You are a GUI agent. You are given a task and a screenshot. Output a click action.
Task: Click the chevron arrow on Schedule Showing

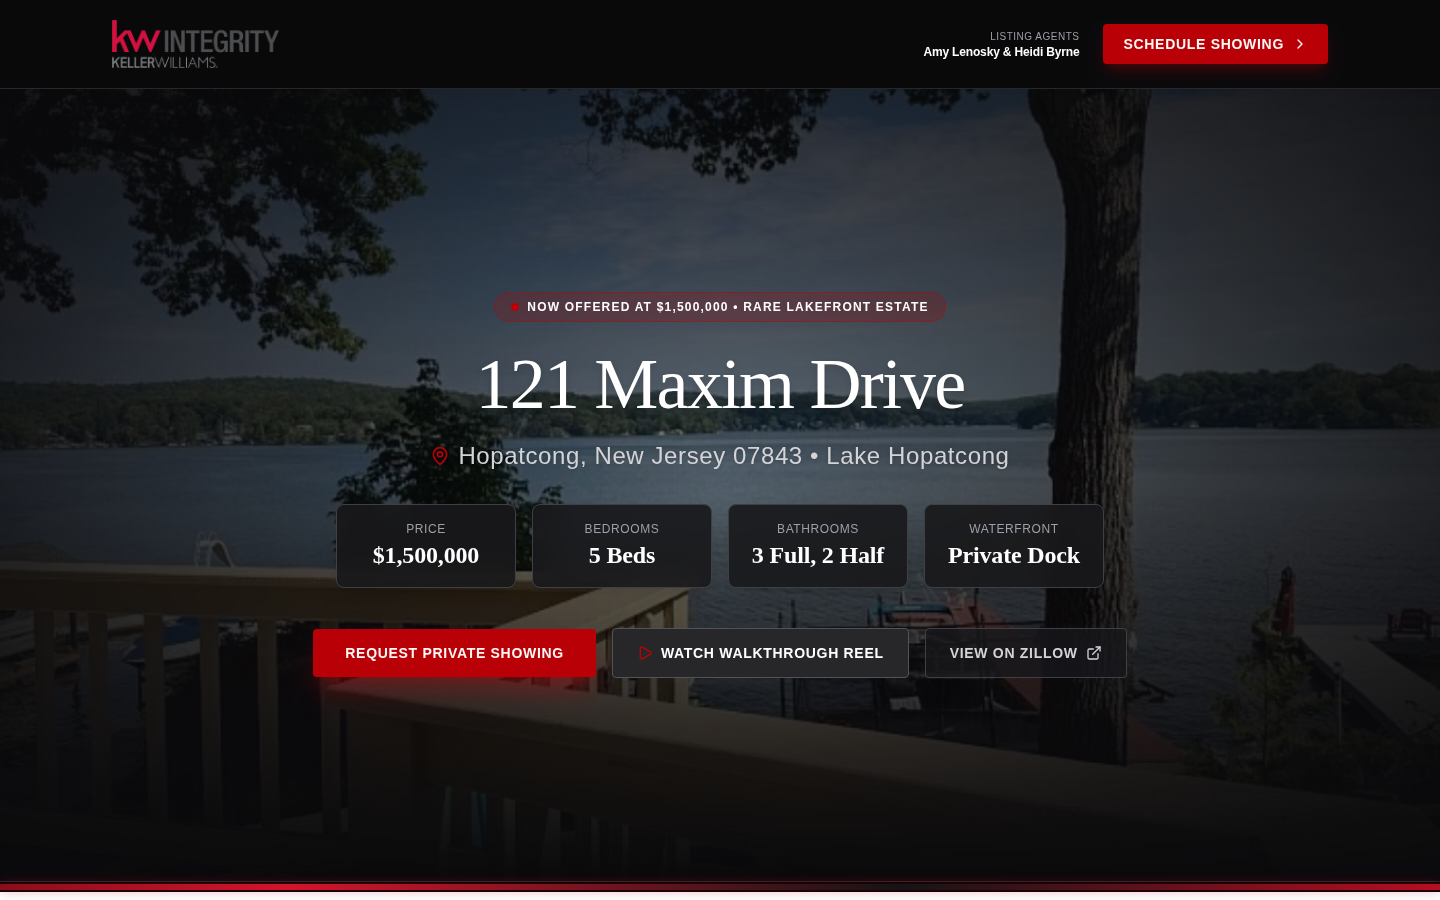pos(1300,44)
